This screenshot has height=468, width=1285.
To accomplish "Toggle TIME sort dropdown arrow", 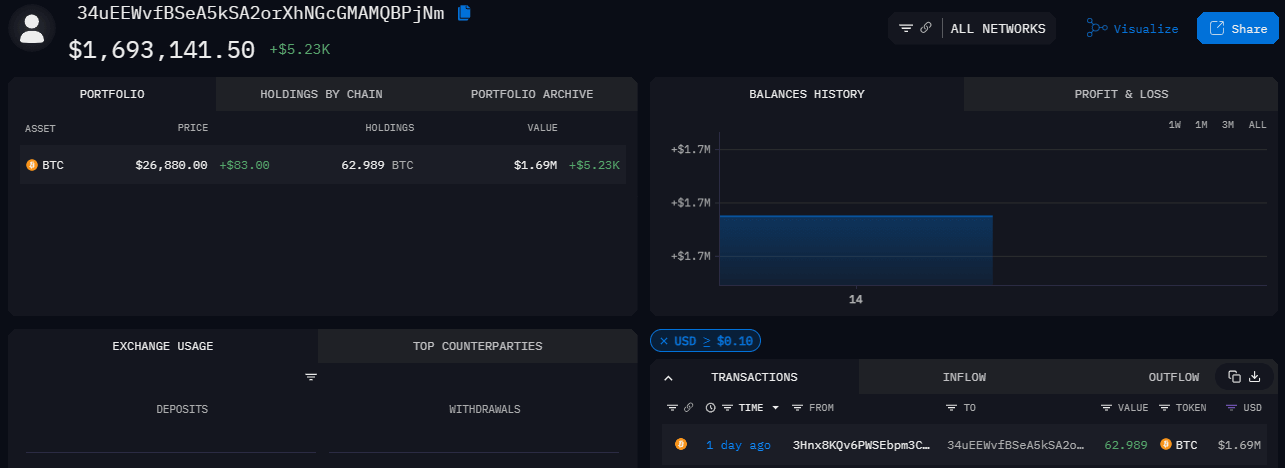I will [775, 408].
